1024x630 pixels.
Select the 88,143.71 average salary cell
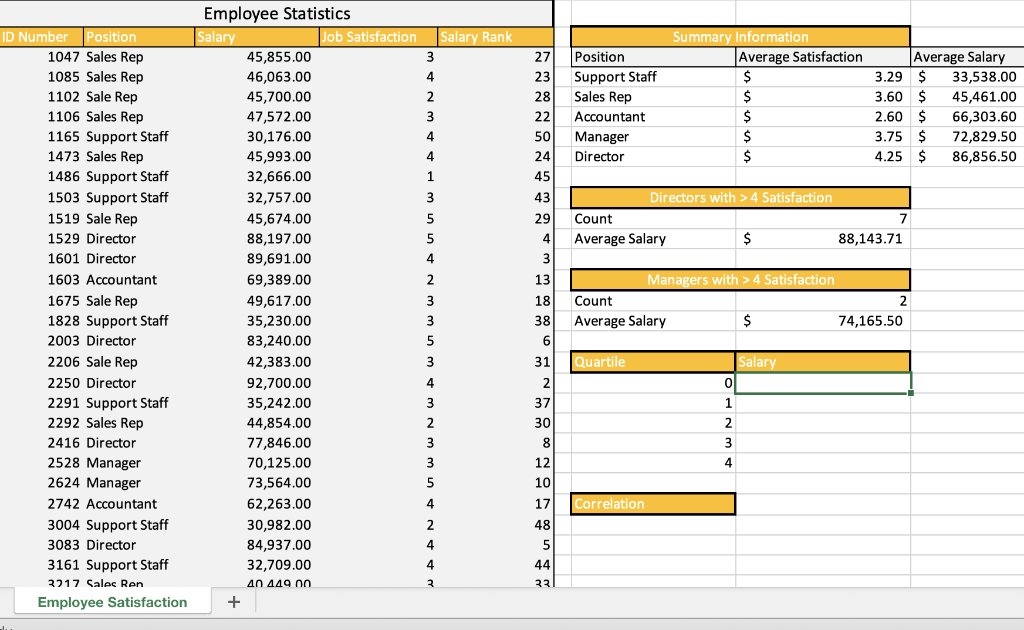[823, 239]
